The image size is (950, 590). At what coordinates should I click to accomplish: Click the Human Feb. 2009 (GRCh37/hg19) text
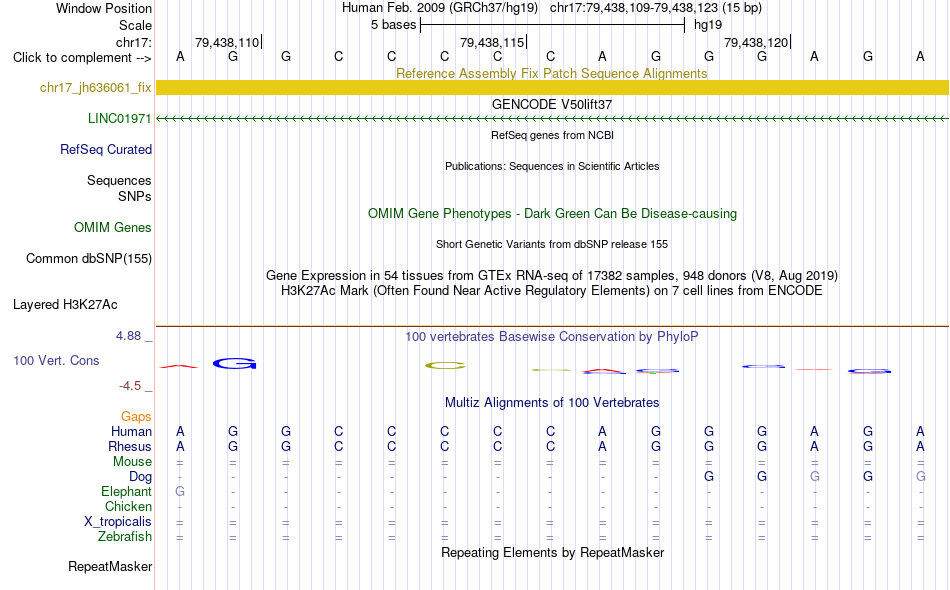[x=440, y=8]
